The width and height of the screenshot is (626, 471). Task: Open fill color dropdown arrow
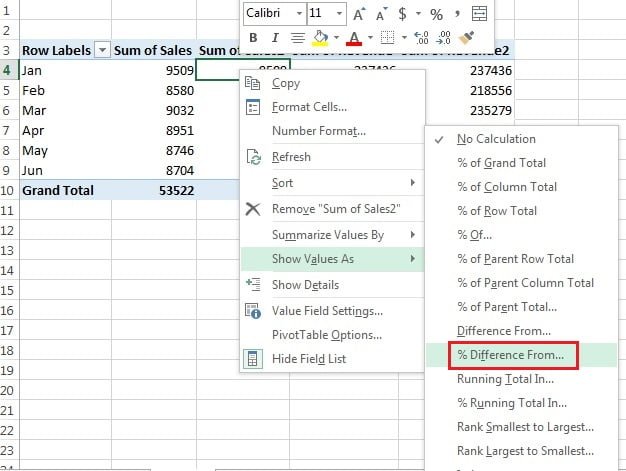(336, 38)
